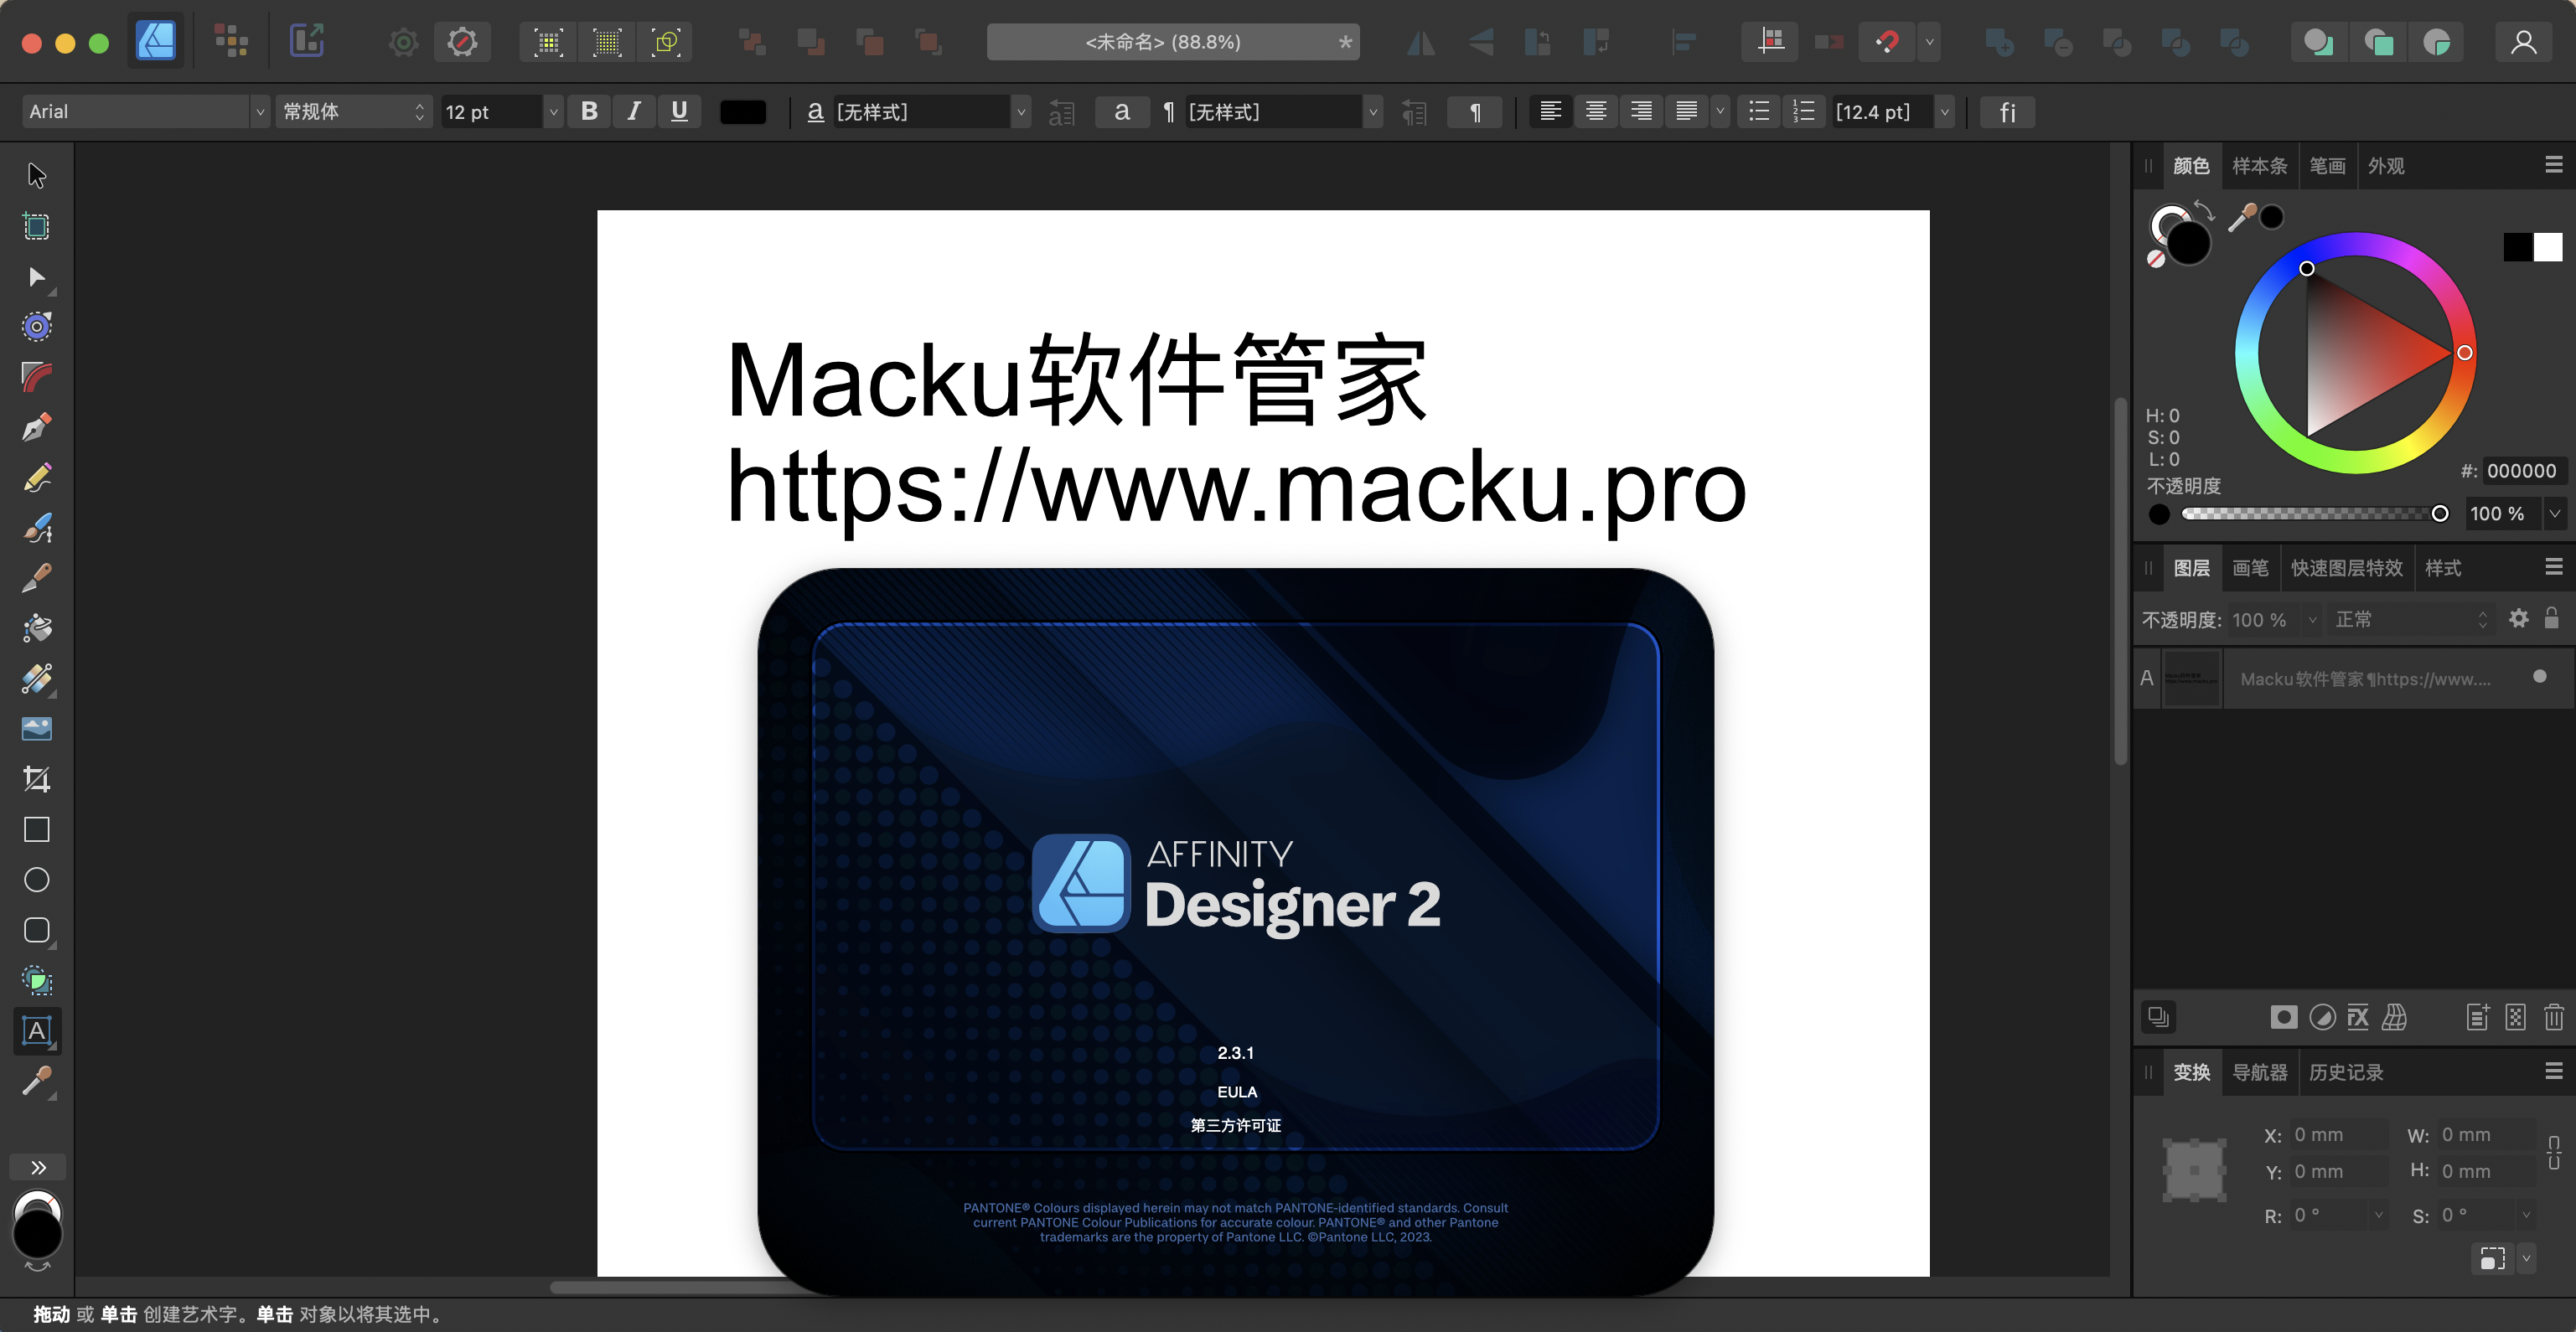The width and height of the screenshot is (2576, 1332).
Task: Select the Place Image tool
Action: pyautogui.click(x=37, y=729)
